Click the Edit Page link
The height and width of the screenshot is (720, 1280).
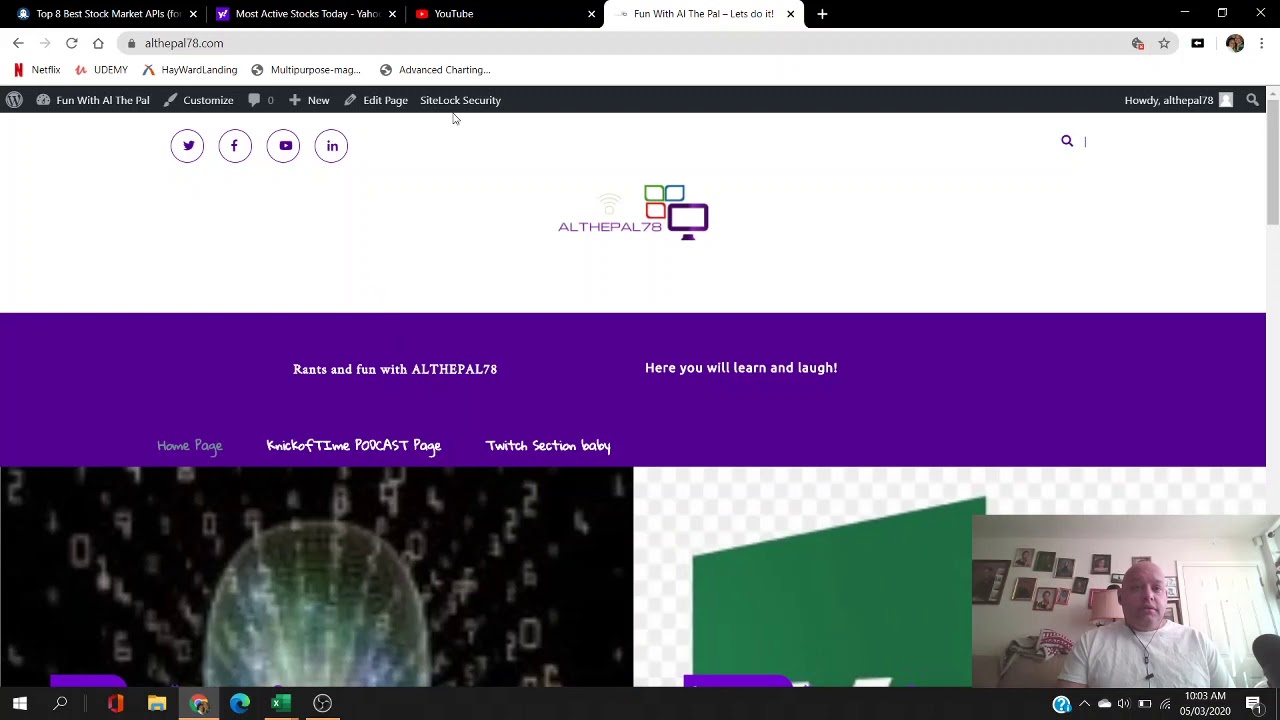click(x=385, y=100)
